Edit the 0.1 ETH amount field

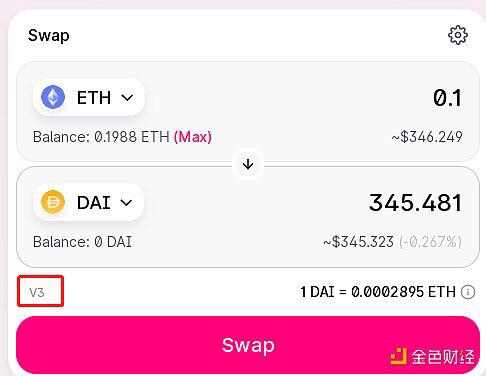(447, 98)
